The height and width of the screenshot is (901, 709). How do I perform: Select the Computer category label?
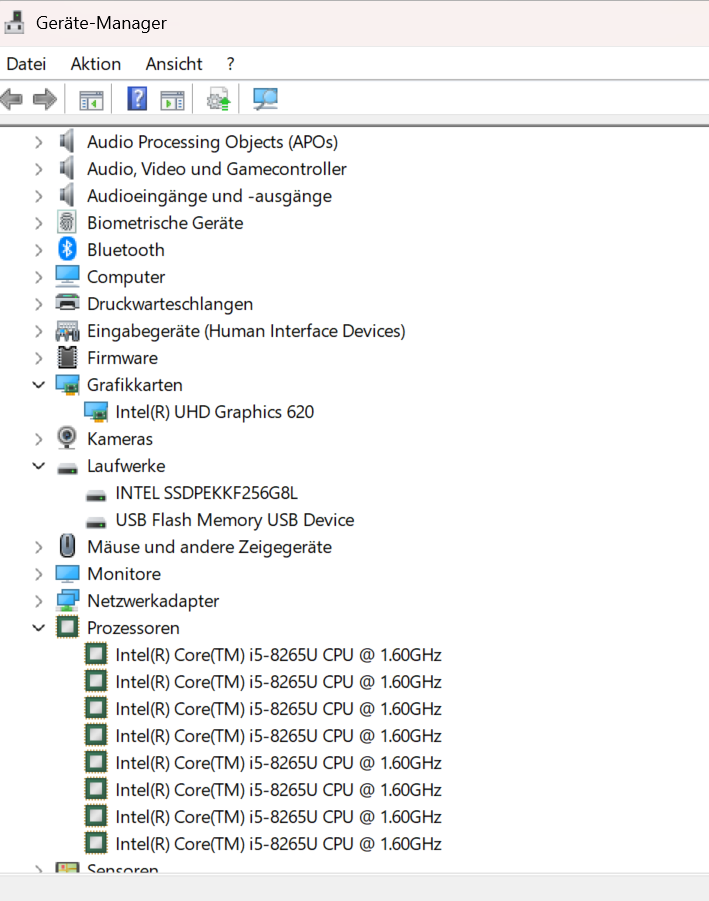pos(126,277)
